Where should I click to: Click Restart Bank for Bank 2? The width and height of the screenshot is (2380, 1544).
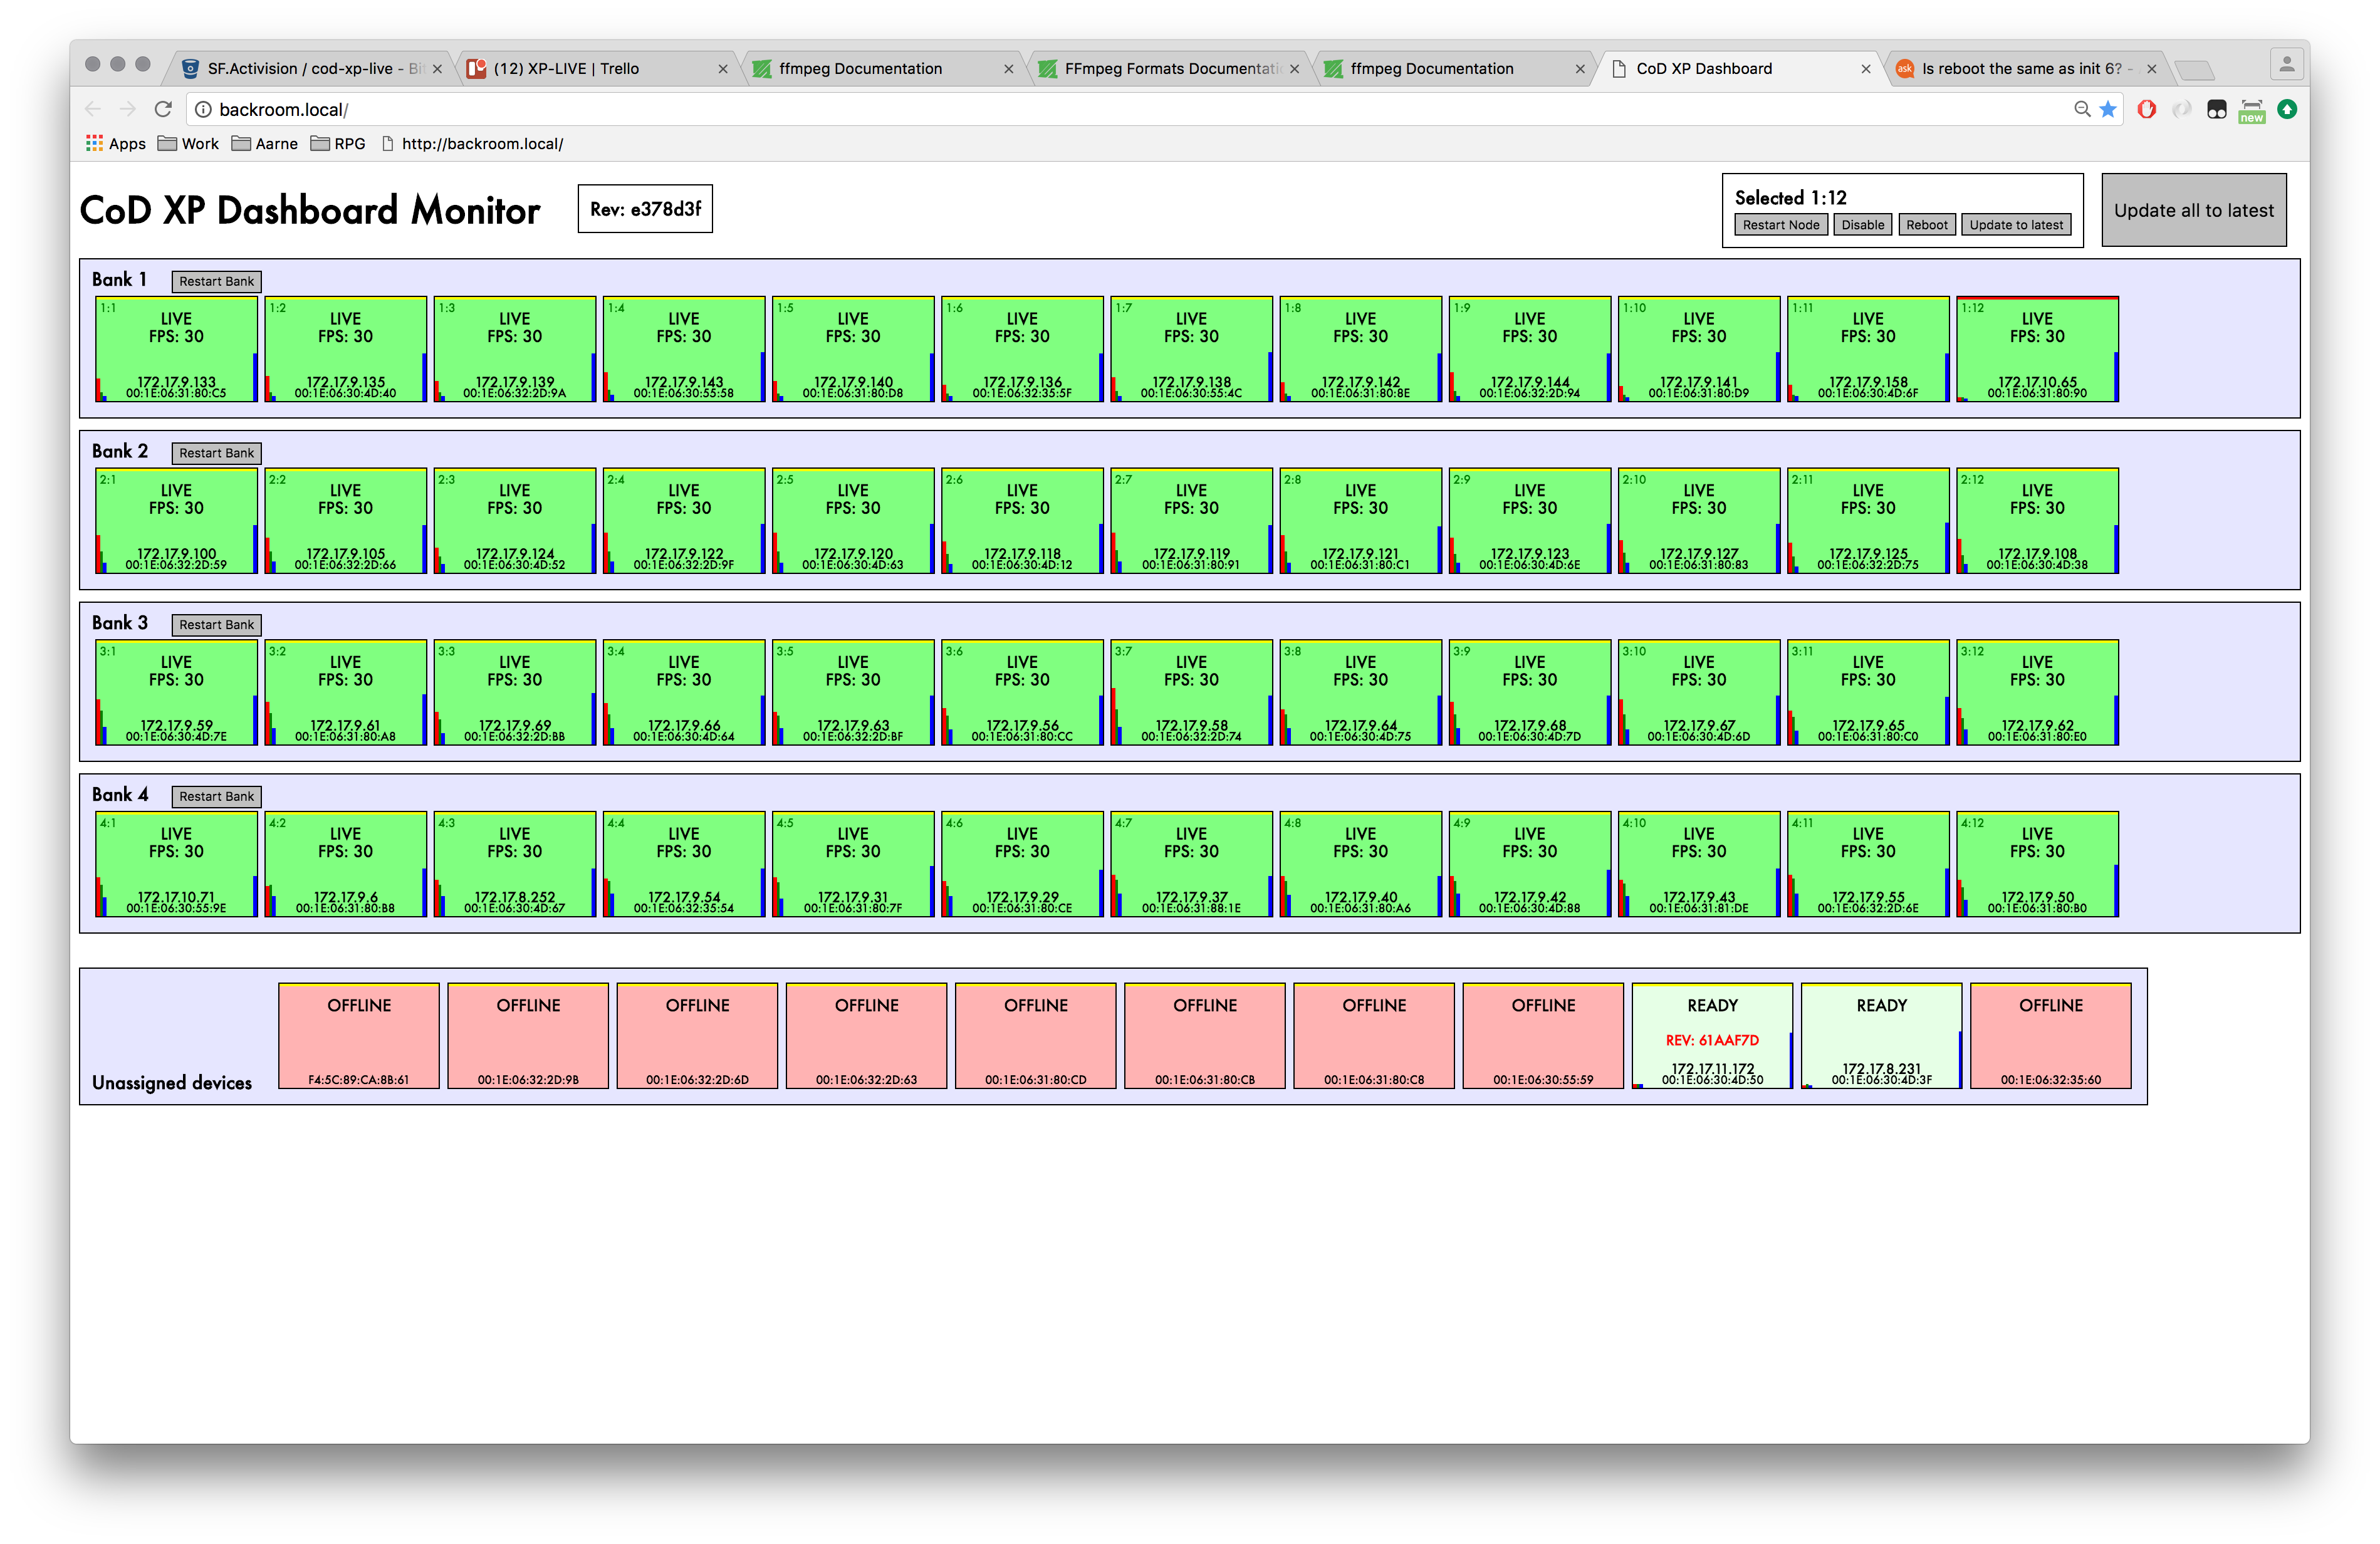pyautogui.click(x=216, y=453)
